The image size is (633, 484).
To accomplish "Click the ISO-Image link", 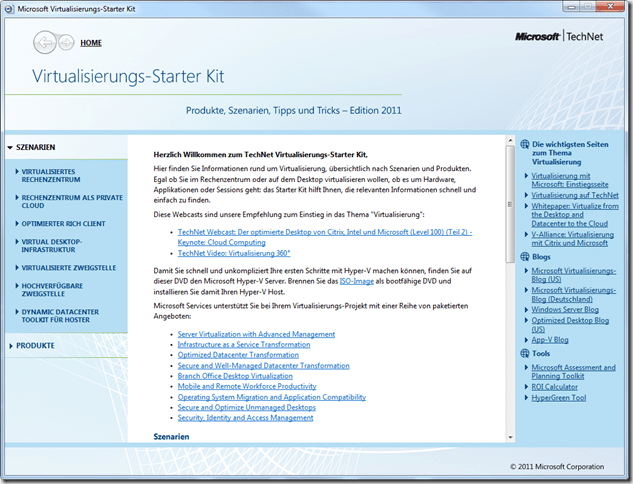I will click(357, 281).
